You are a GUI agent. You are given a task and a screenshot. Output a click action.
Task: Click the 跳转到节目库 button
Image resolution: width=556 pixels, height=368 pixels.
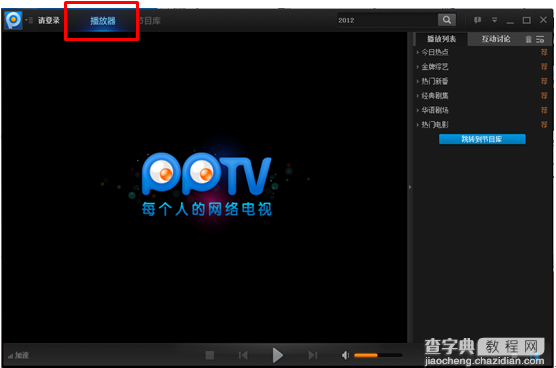(482, 139)
